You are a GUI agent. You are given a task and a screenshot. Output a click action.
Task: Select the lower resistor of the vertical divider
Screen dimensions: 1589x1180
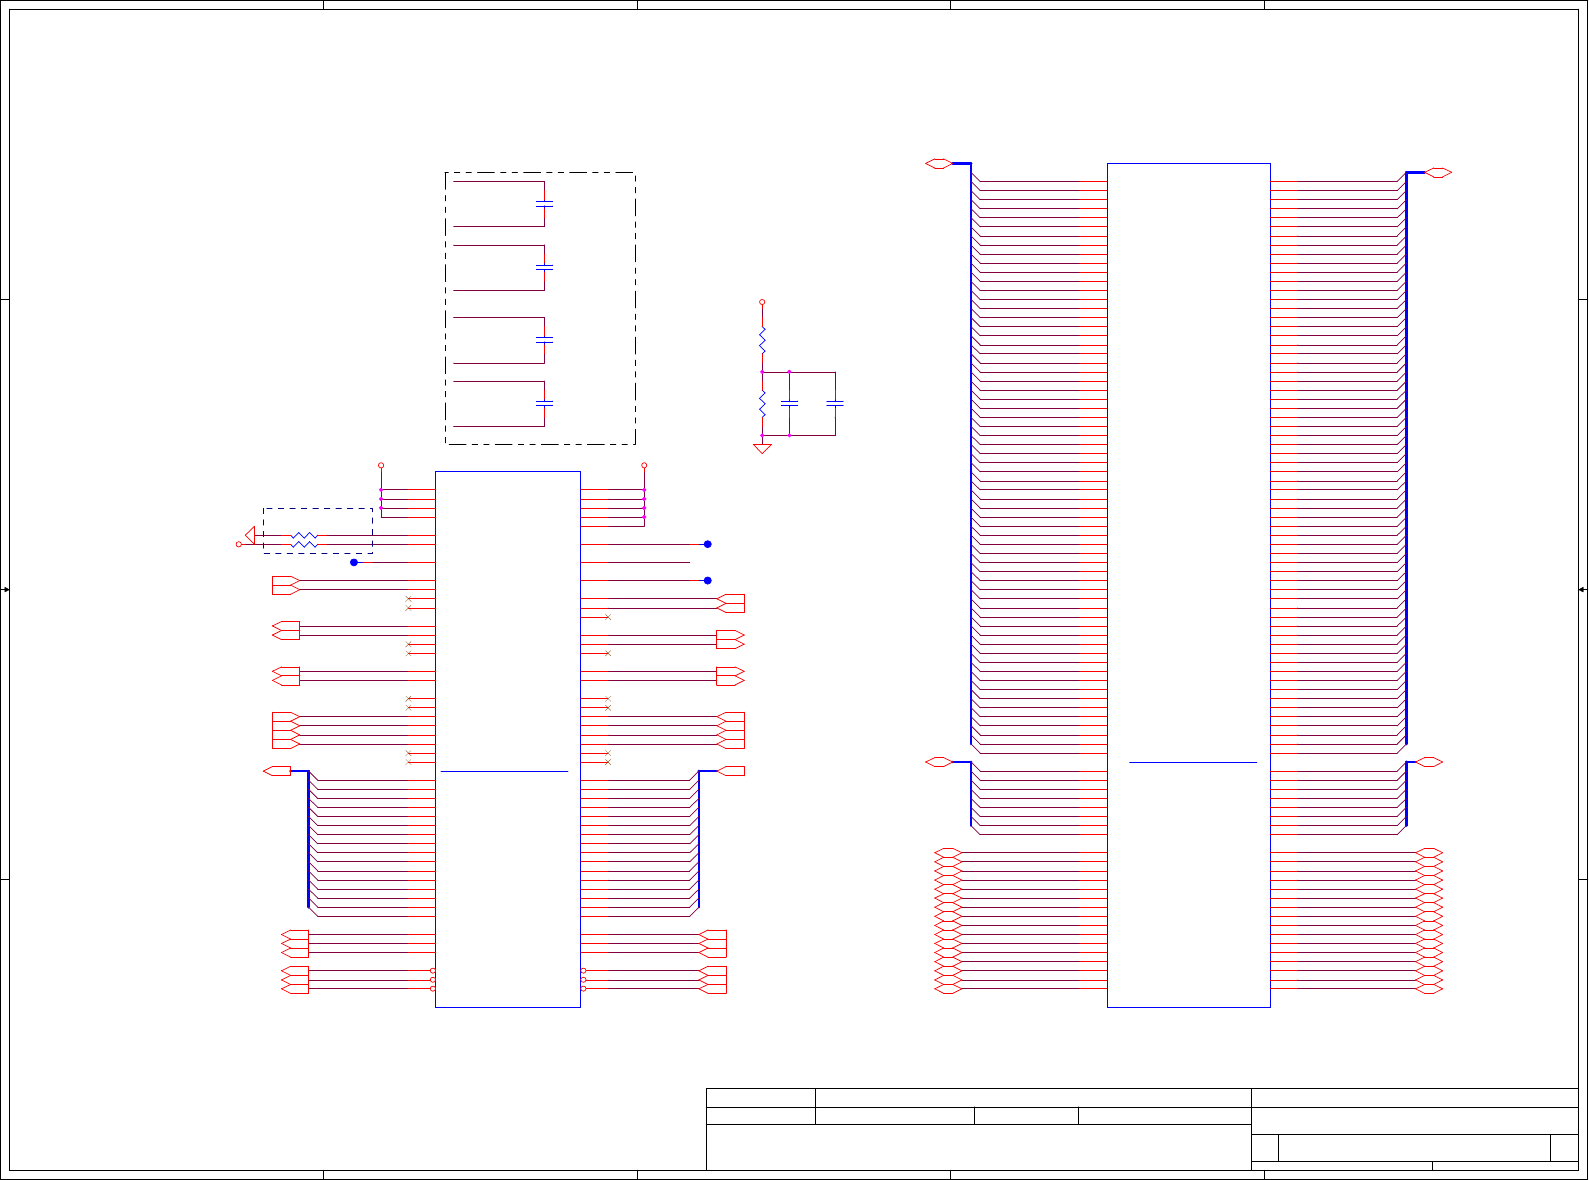click(x=762, y=404)
